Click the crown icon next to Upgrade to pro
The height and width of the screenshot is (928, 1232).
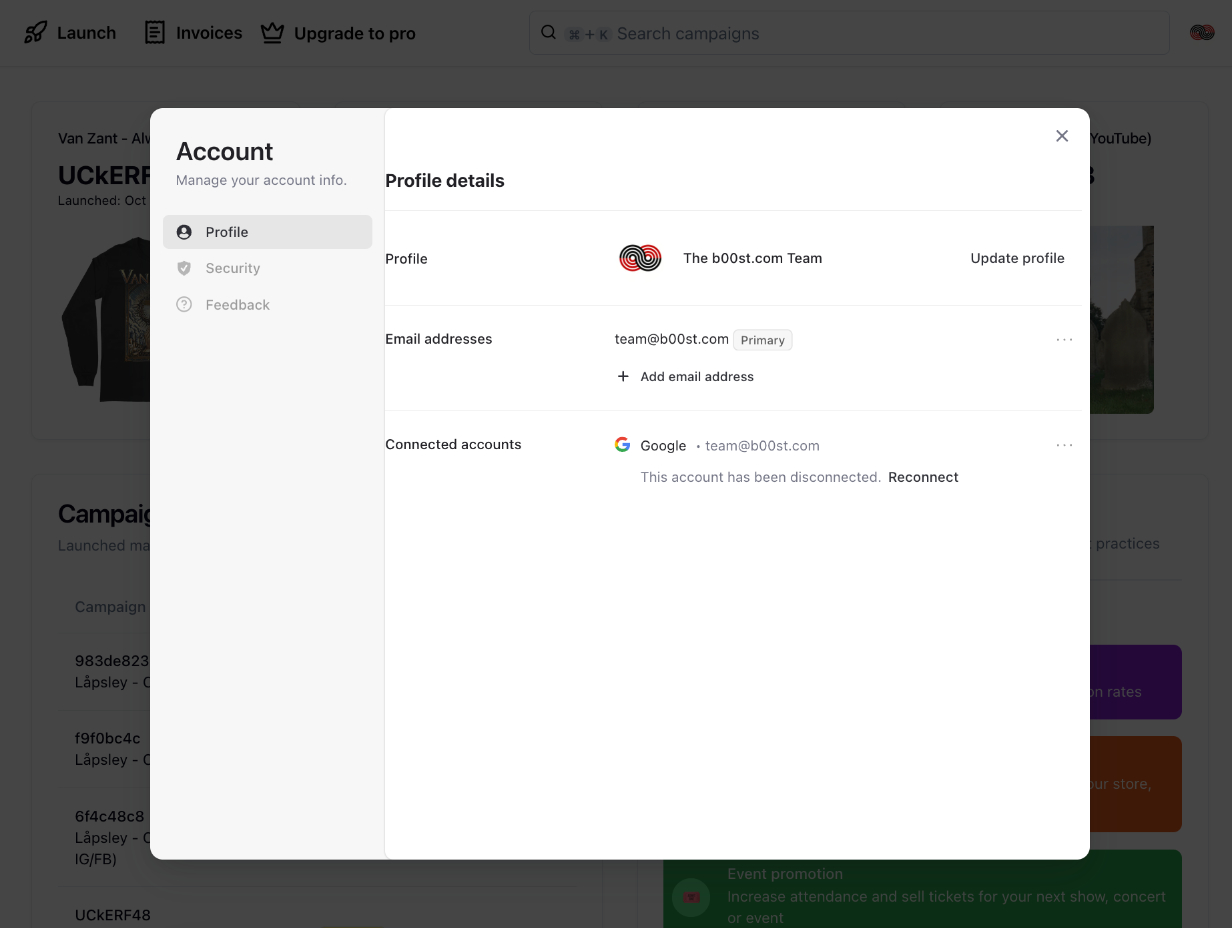click(272, 32)
